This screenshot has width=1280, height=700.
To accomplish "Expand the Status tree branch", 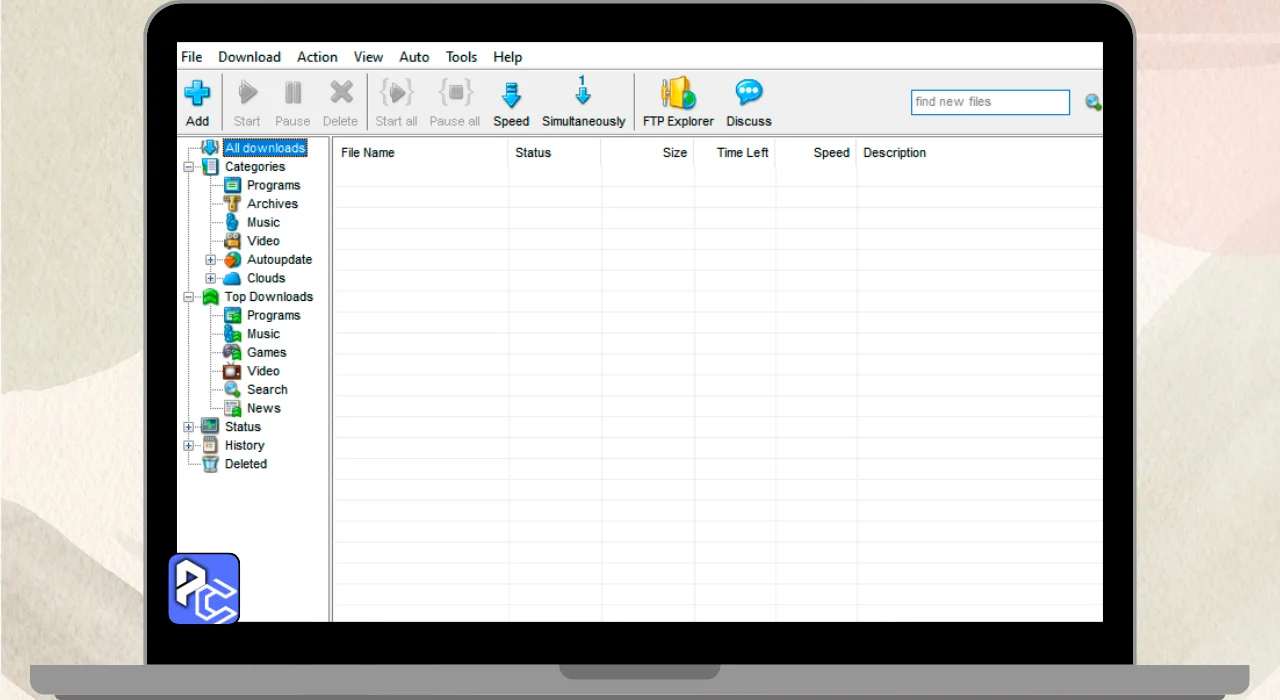I will point(189,427).
